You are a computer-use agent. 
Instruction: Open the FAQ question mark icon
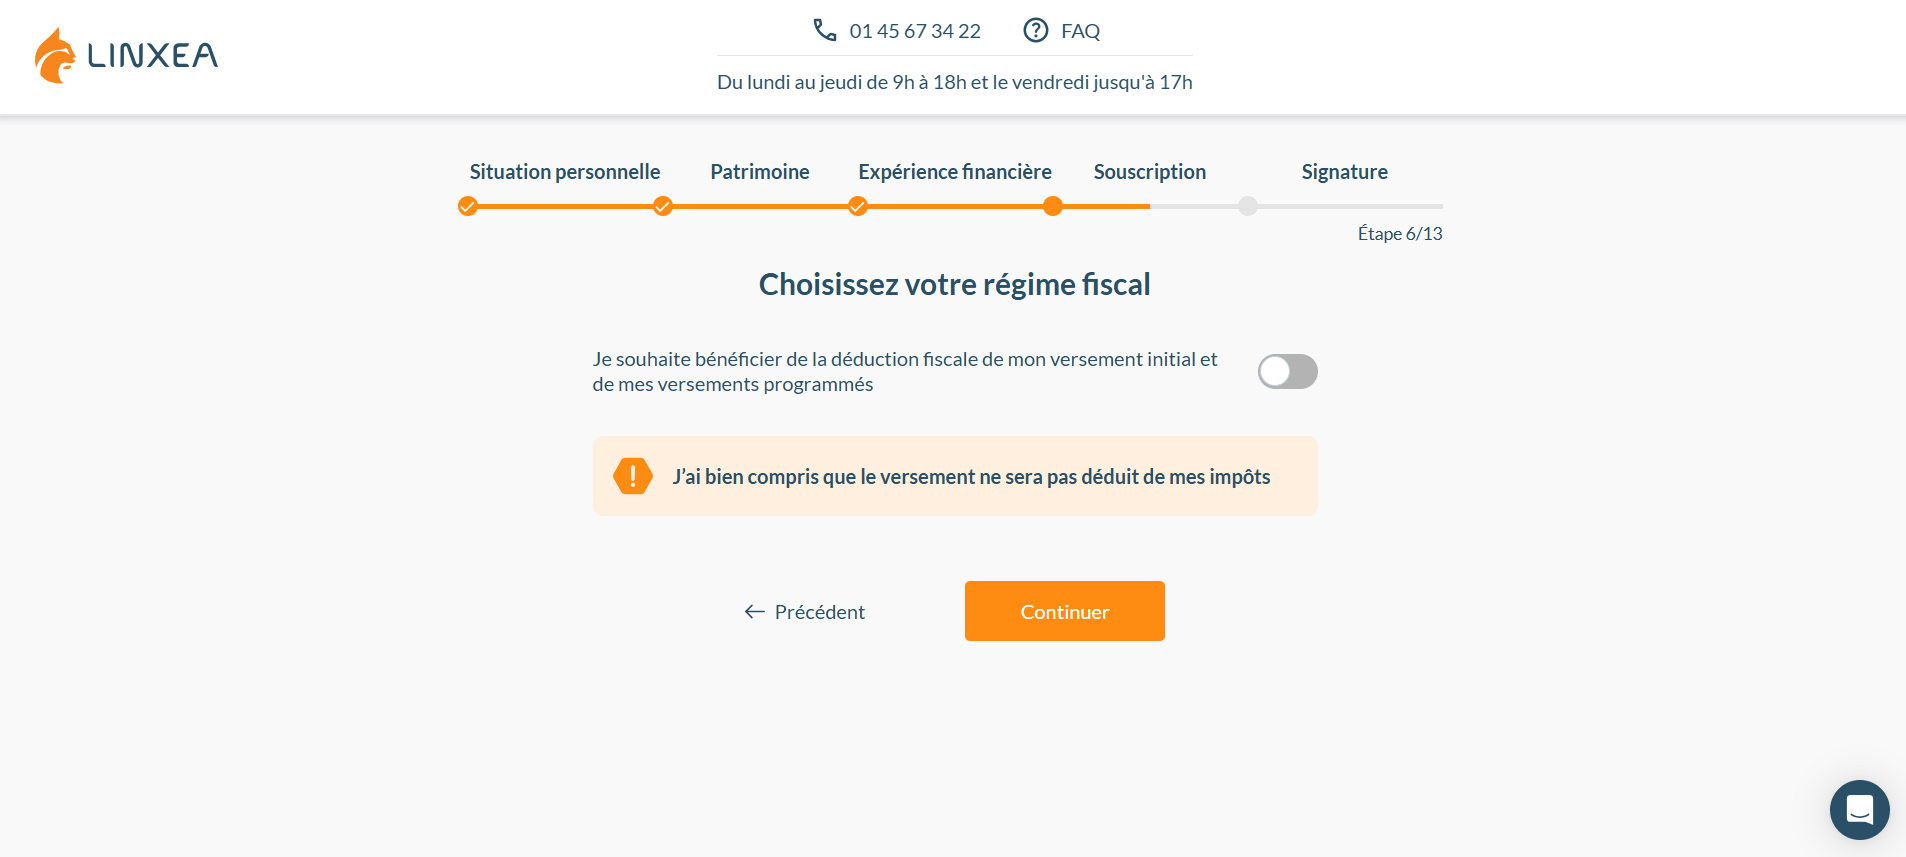coord(1035,30)
